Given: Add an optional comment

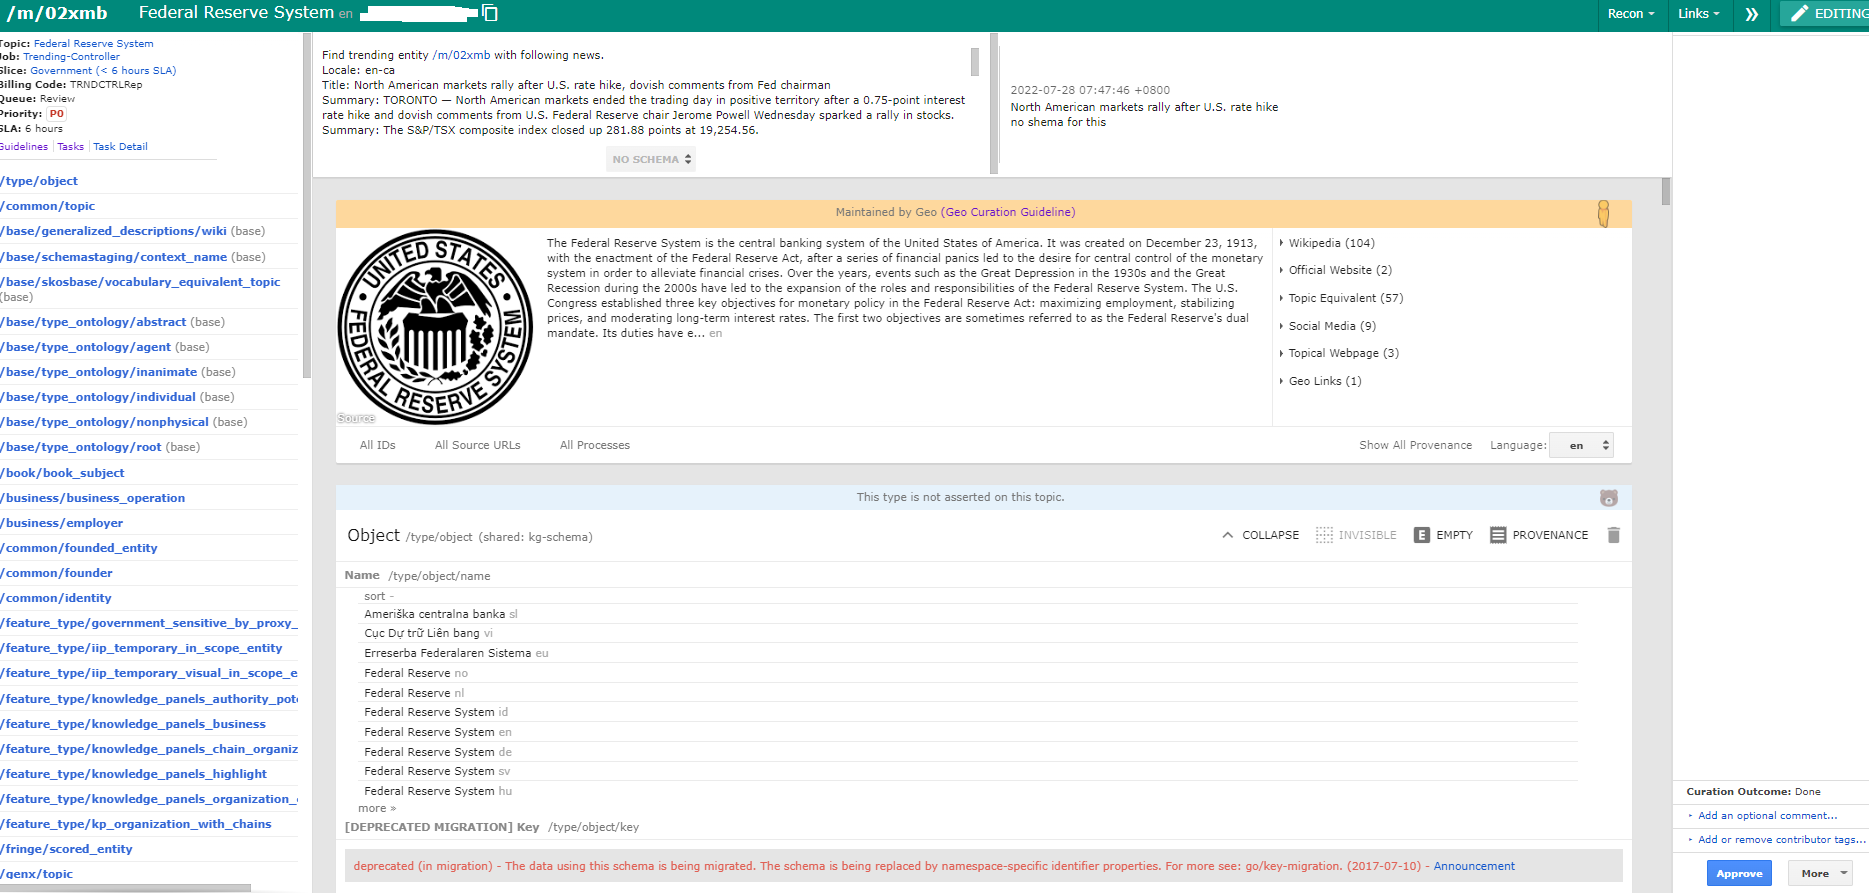Looking at the screenshot, I should pyautogui.click(x=1768, y=816).
